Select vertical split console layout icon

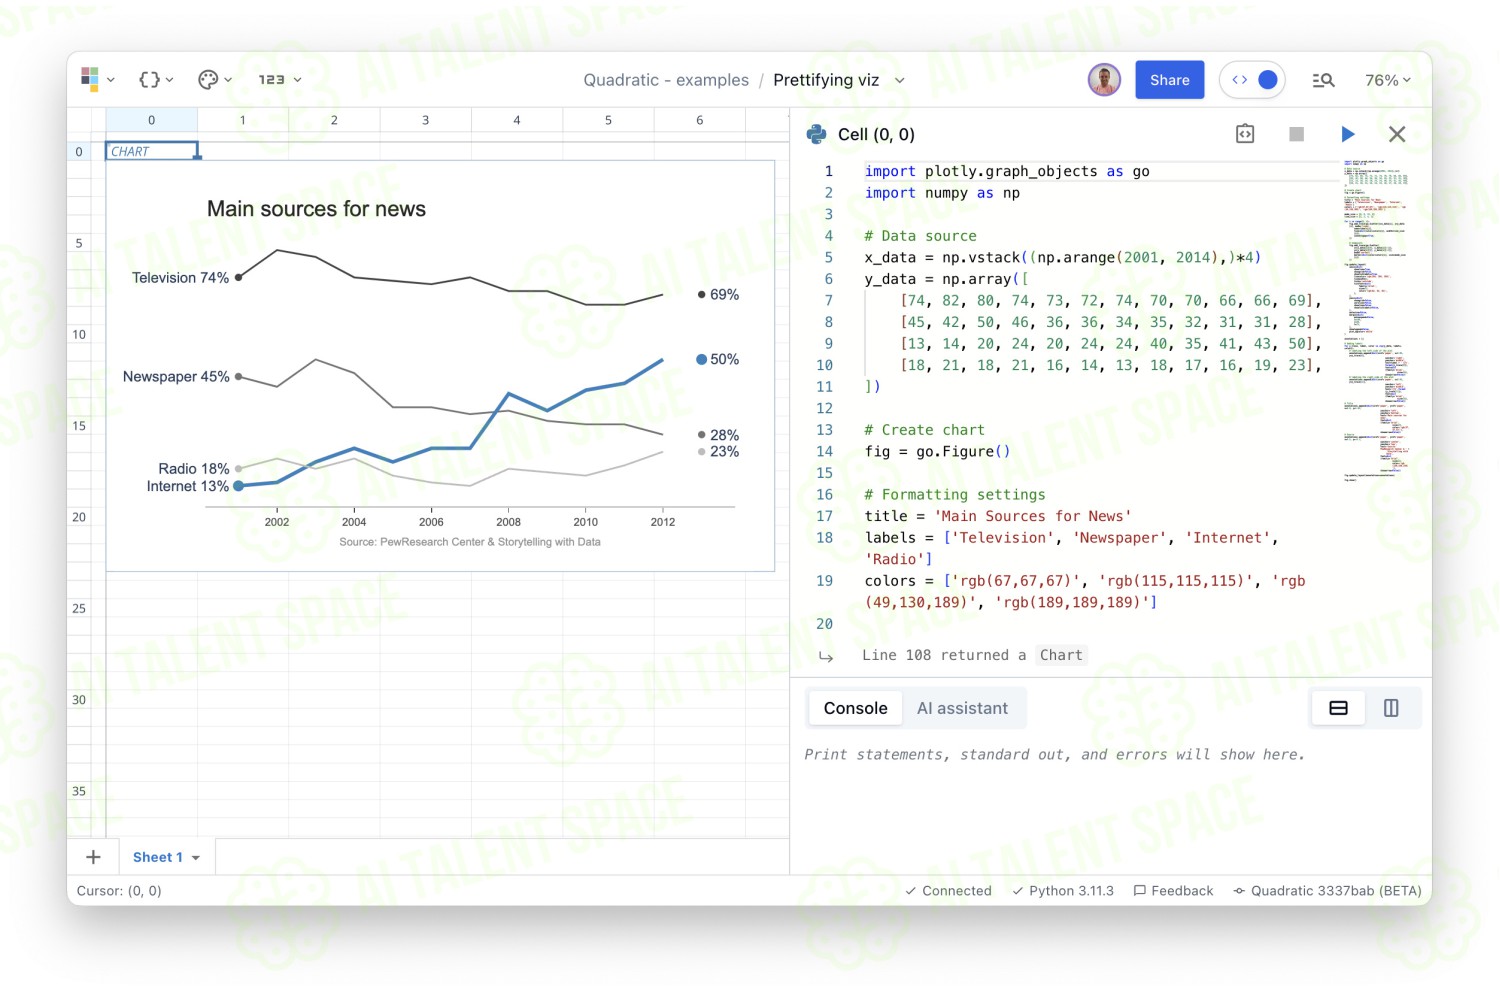(x=1391, y=708)
